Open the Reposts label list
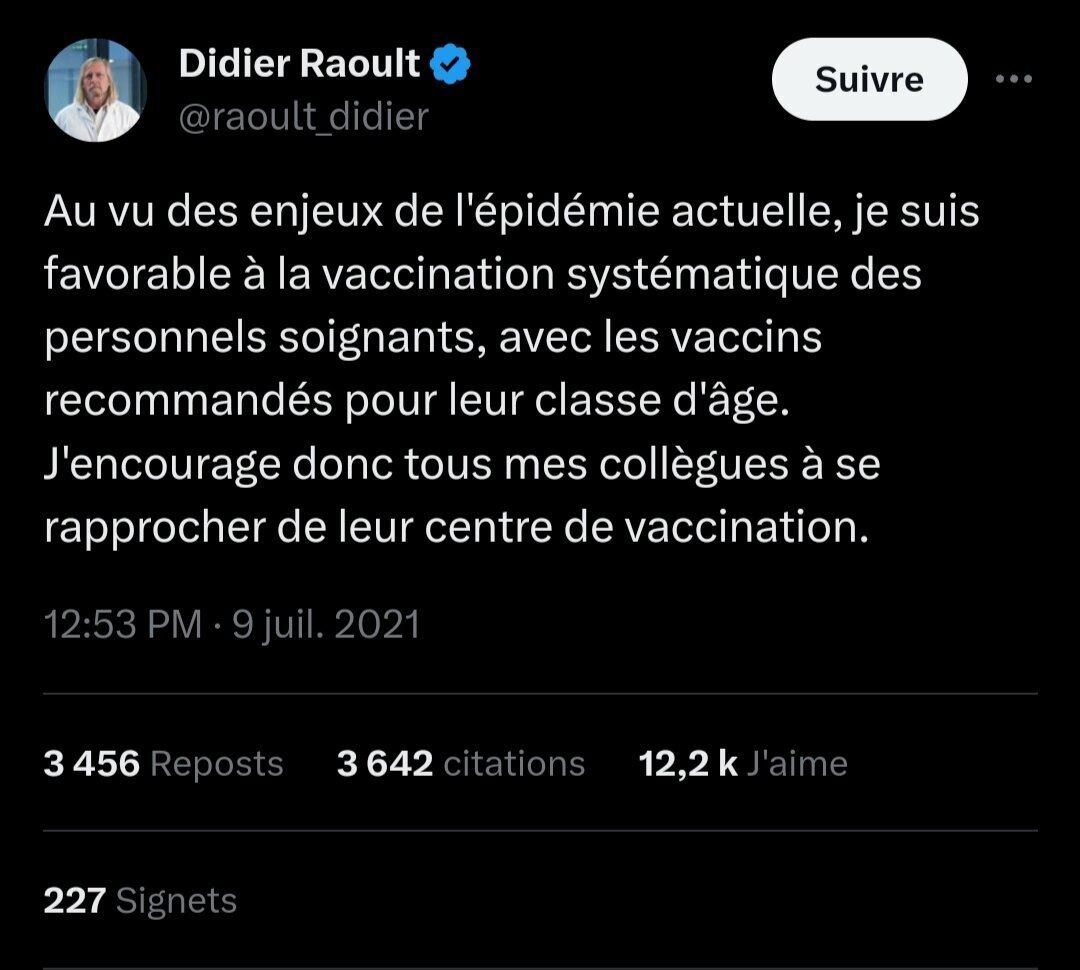Viewport: 1080px width, 970px height. point(217,764)
